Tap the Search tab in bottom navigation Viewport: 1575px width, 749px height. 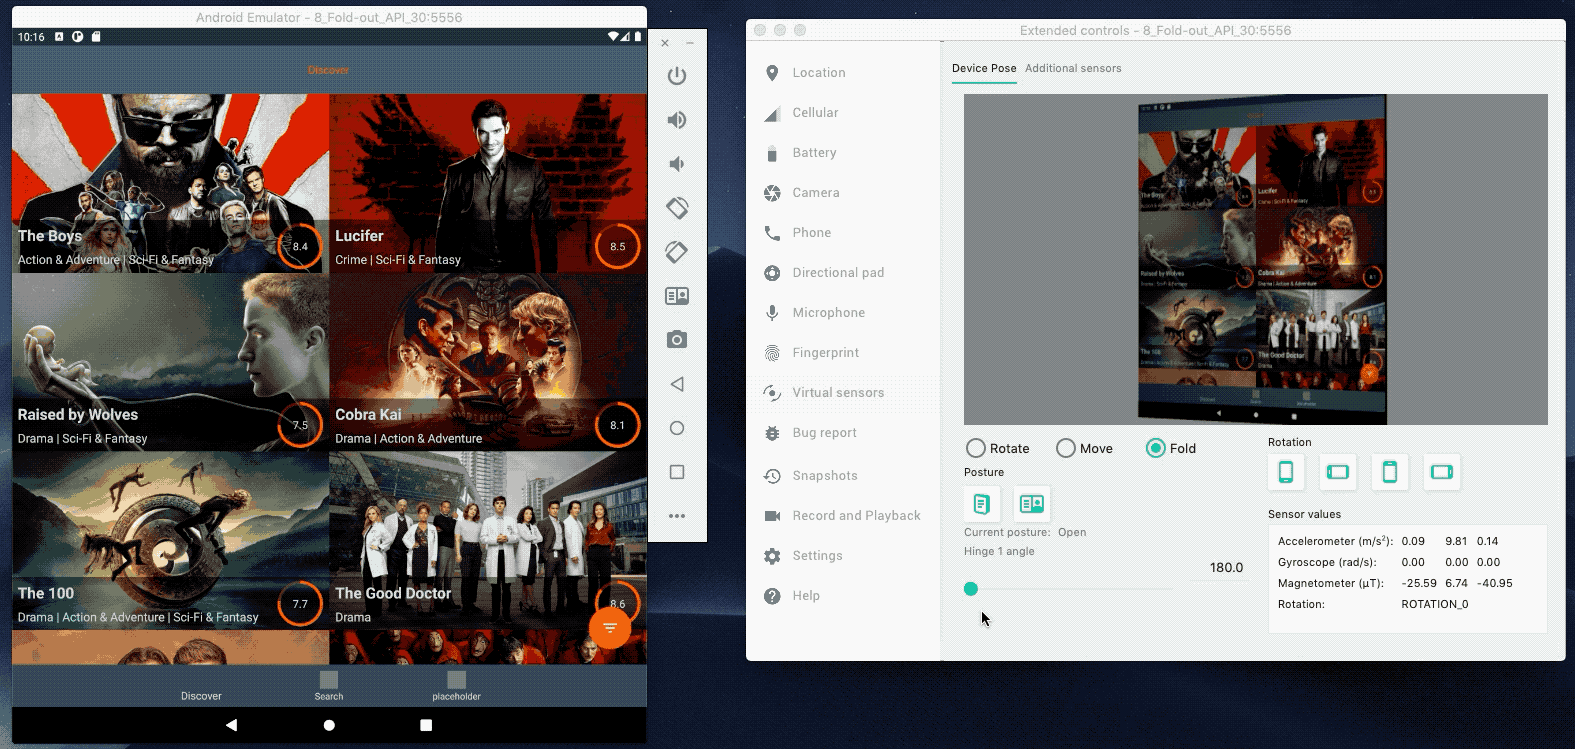tap(329, 686)
